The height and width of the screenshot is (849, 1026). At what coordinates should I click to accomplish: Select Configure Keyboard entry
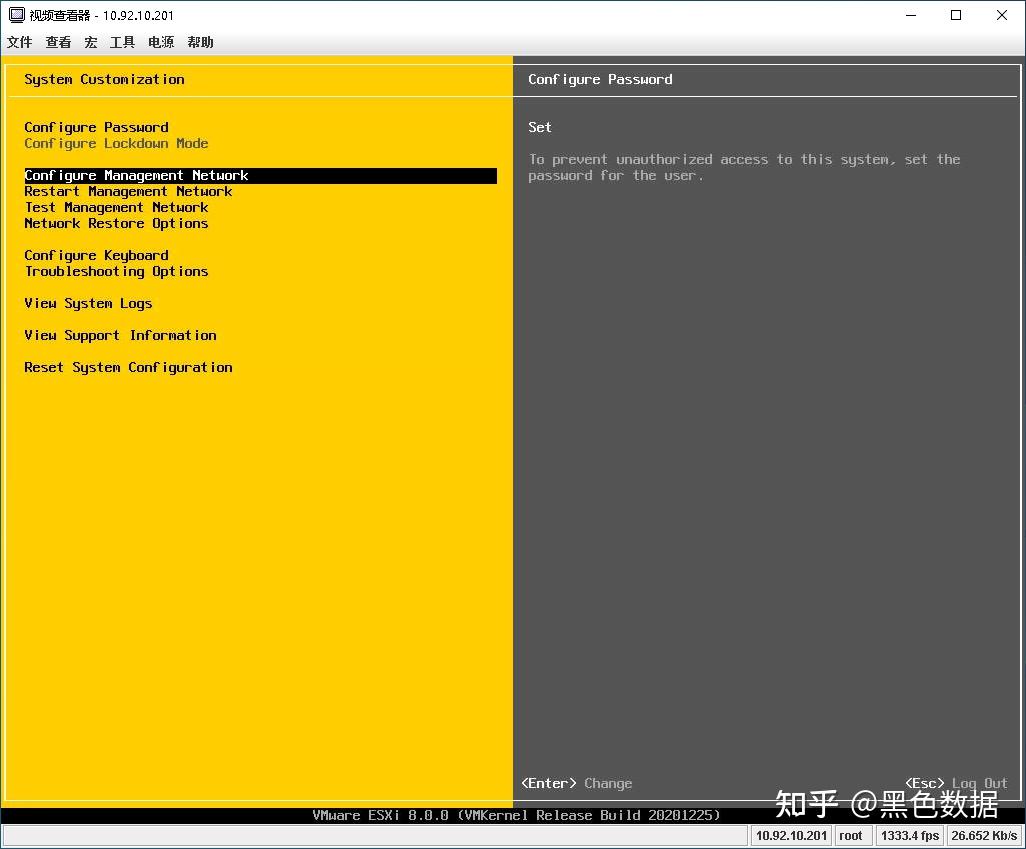(x=96, y=255)
